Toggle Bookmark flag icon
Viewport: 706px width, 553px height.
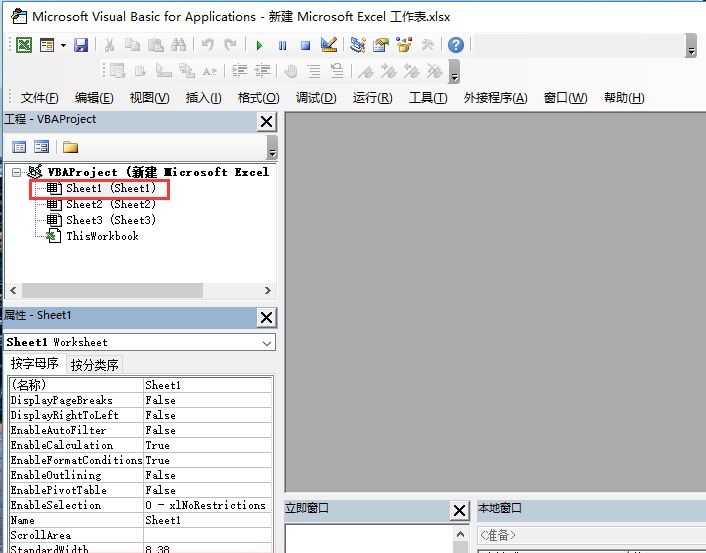(366, 71)
